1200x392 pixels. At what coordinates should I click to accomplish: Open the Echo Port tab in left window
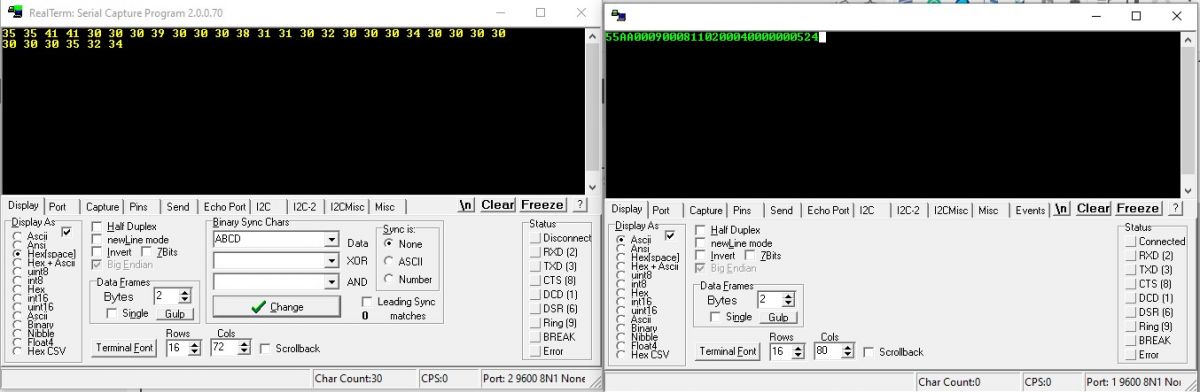point(224,207)
